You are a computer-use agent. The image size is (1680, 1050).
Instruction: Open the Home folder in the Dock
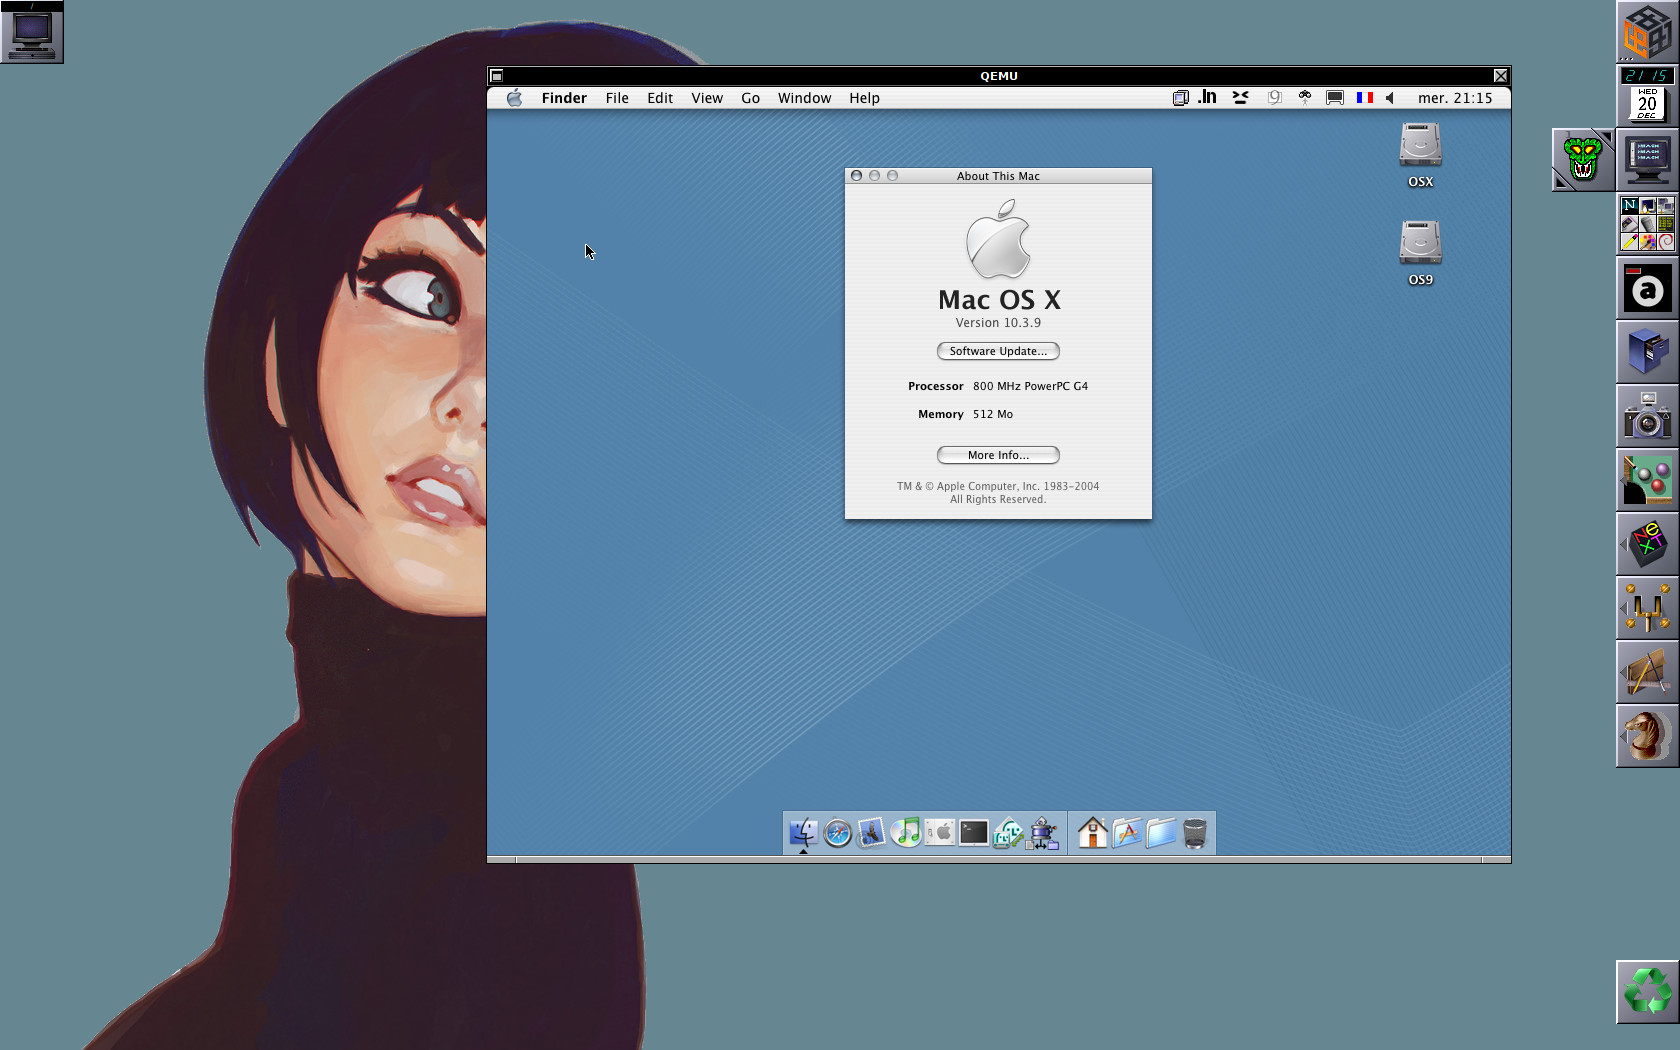coord(1093,833)
